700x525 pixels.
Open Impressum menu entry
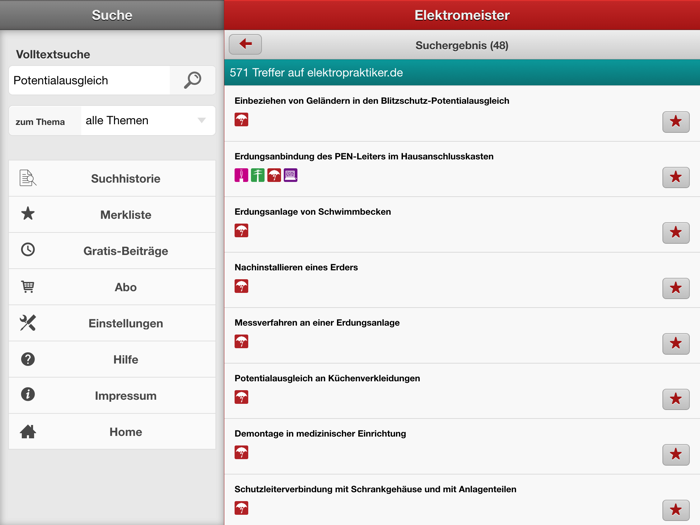(112, 396)
